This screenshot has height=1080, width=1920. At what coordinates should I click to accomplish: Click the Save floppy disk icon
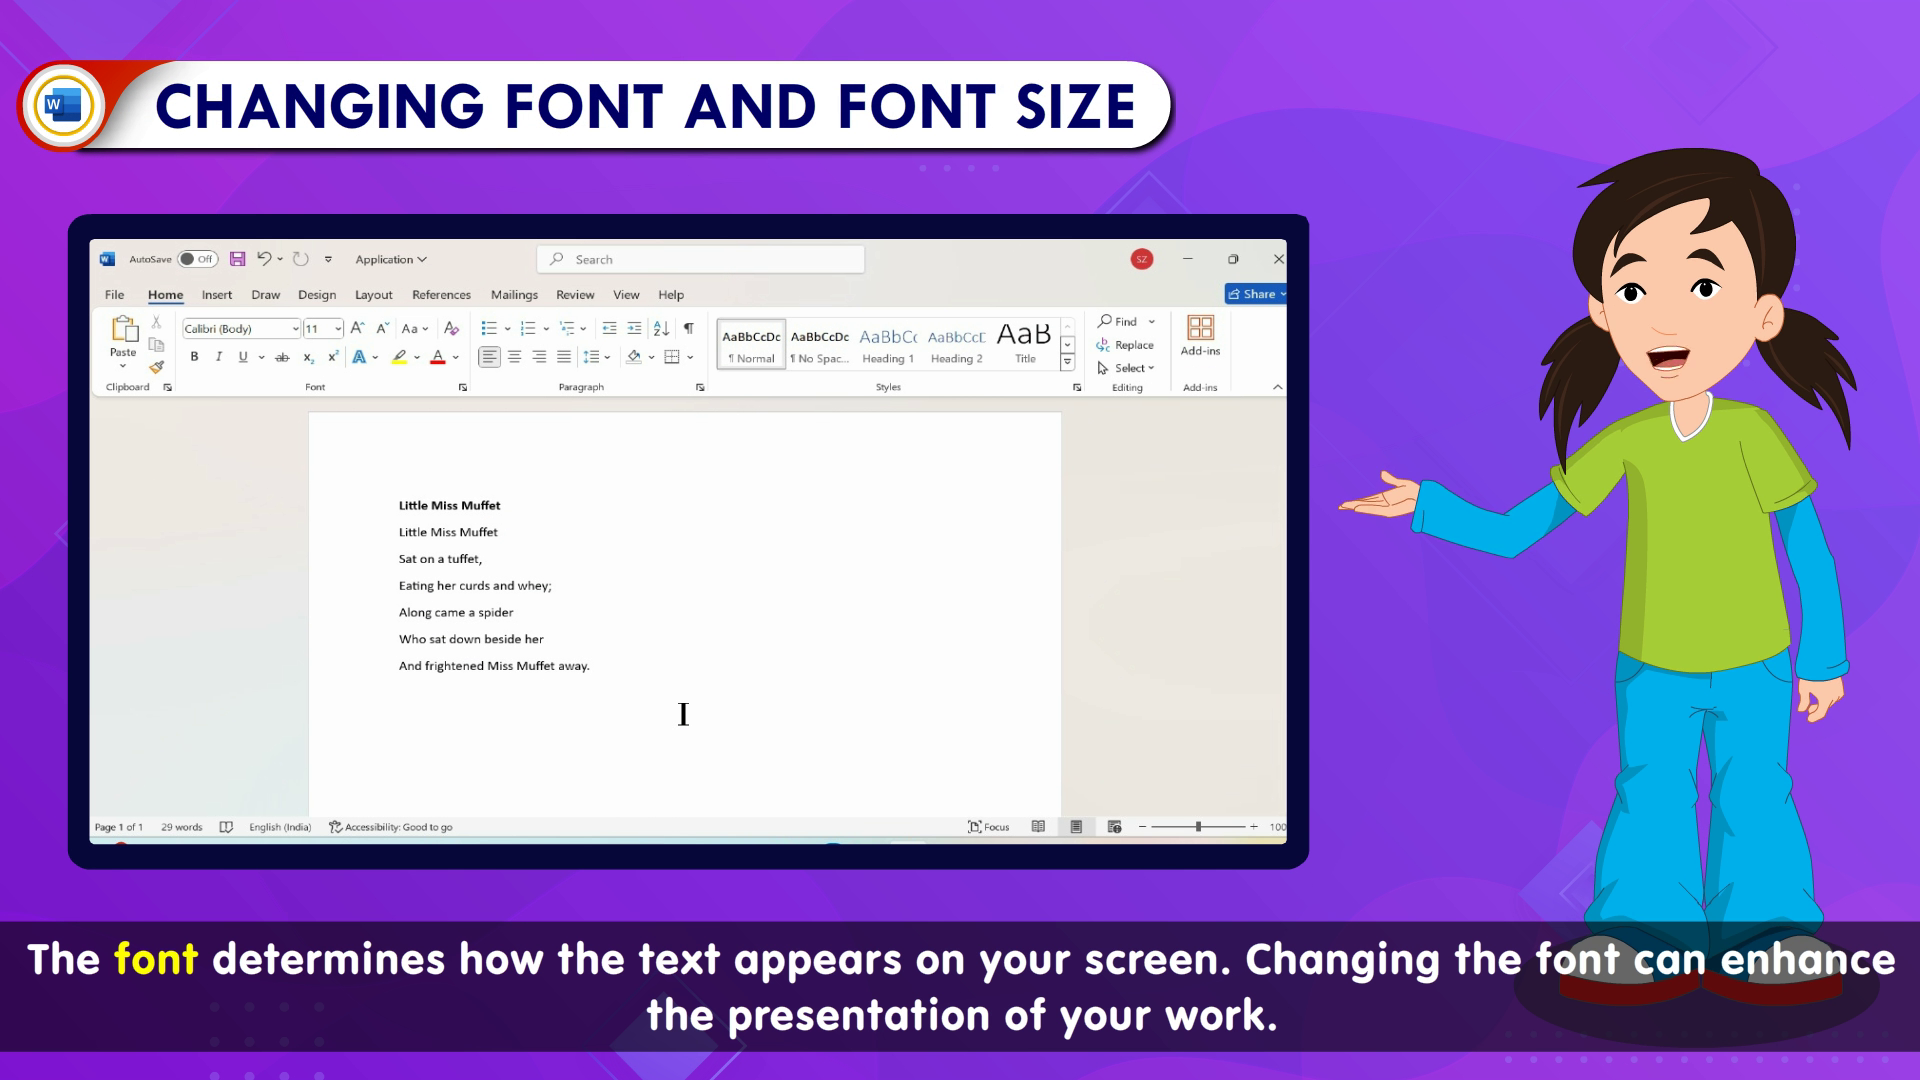(237, 259)
